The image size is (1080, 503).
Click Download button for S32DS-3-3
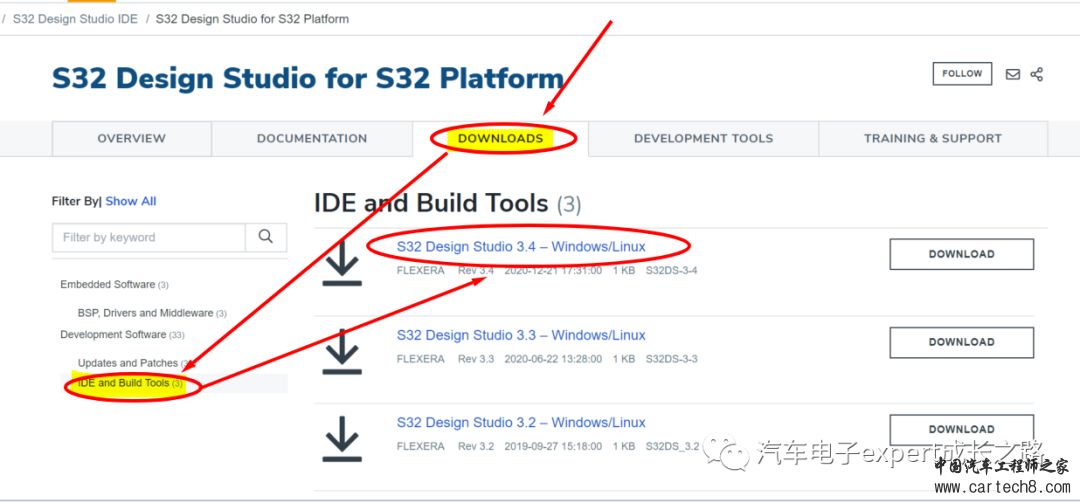coord(962,342)
